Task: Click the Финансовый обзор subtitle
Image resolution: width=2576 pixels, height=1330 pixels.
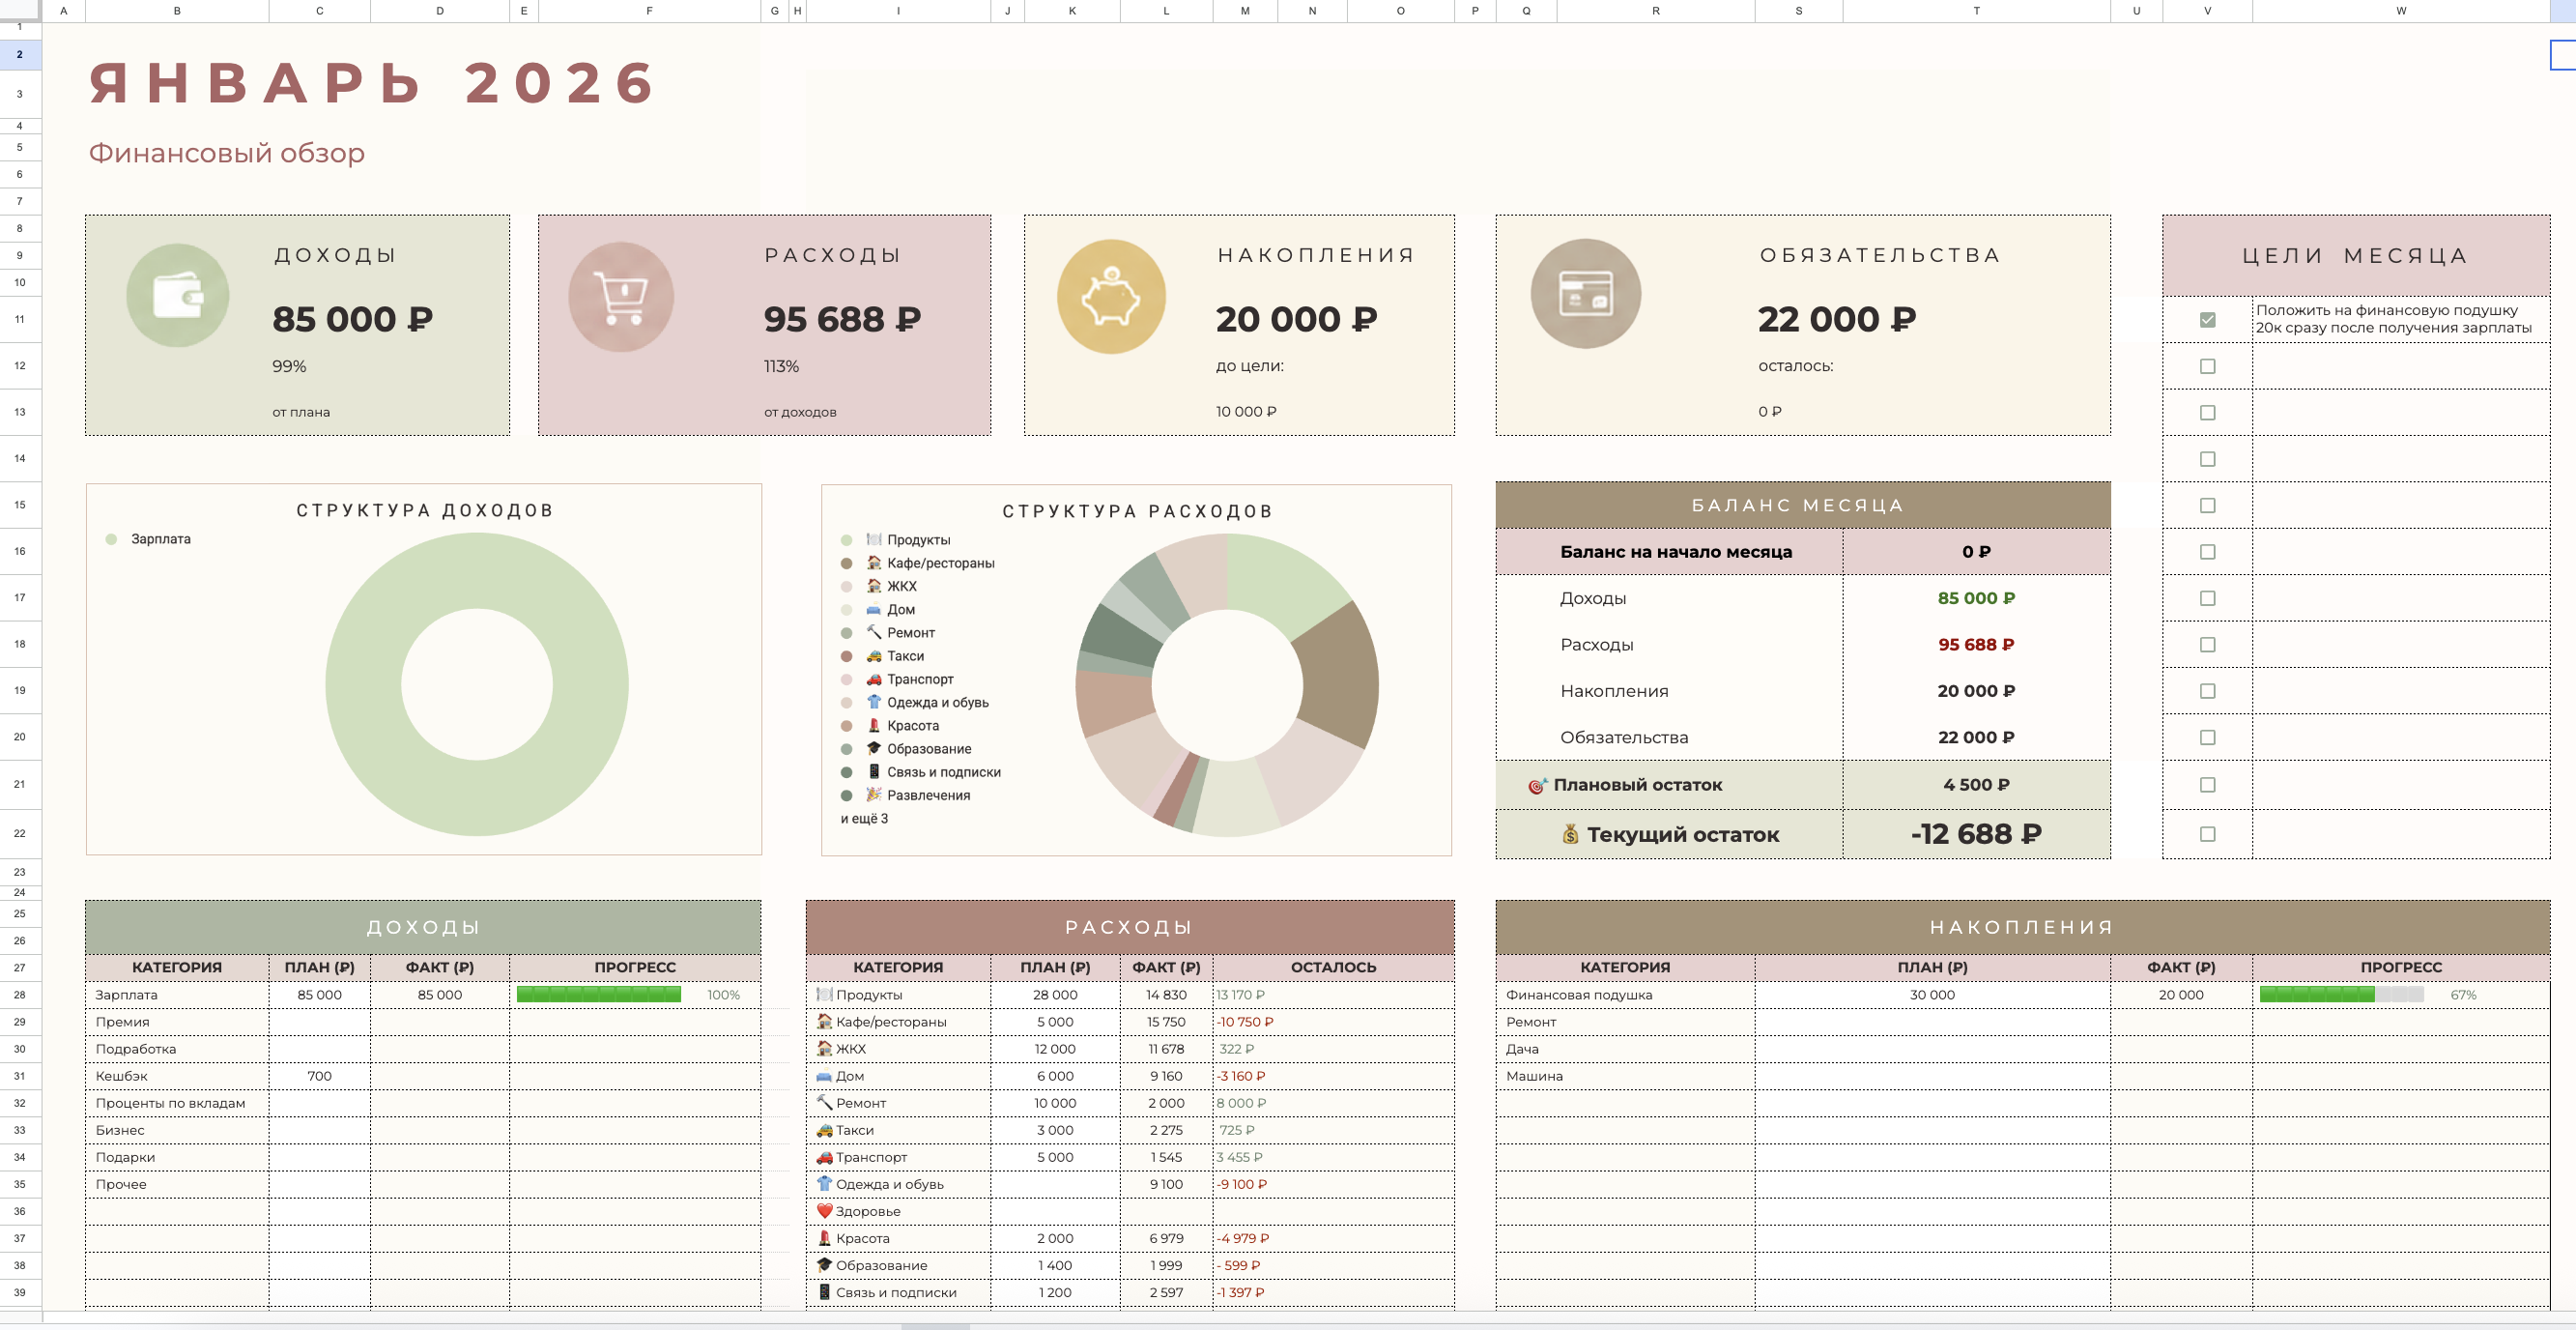Action: pos(227,153)
